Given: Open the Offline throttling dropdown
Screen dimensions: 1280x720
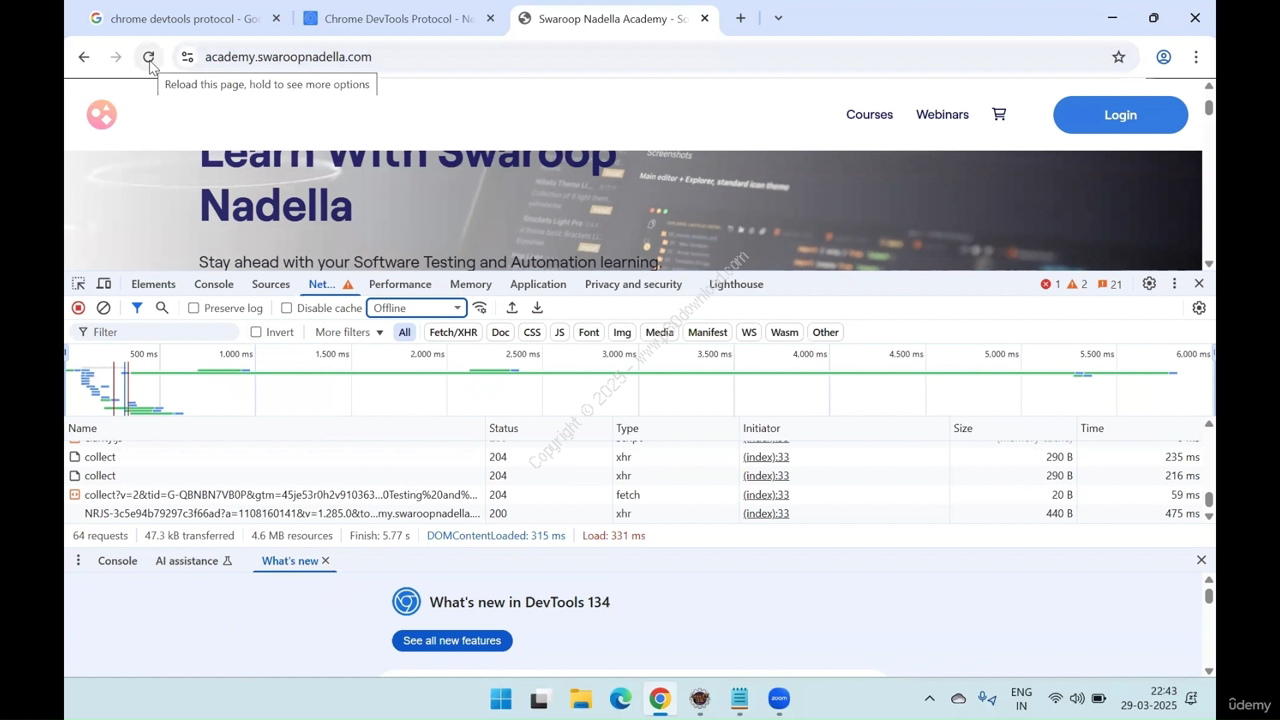Looking at the screenshot, I should 417,308.
